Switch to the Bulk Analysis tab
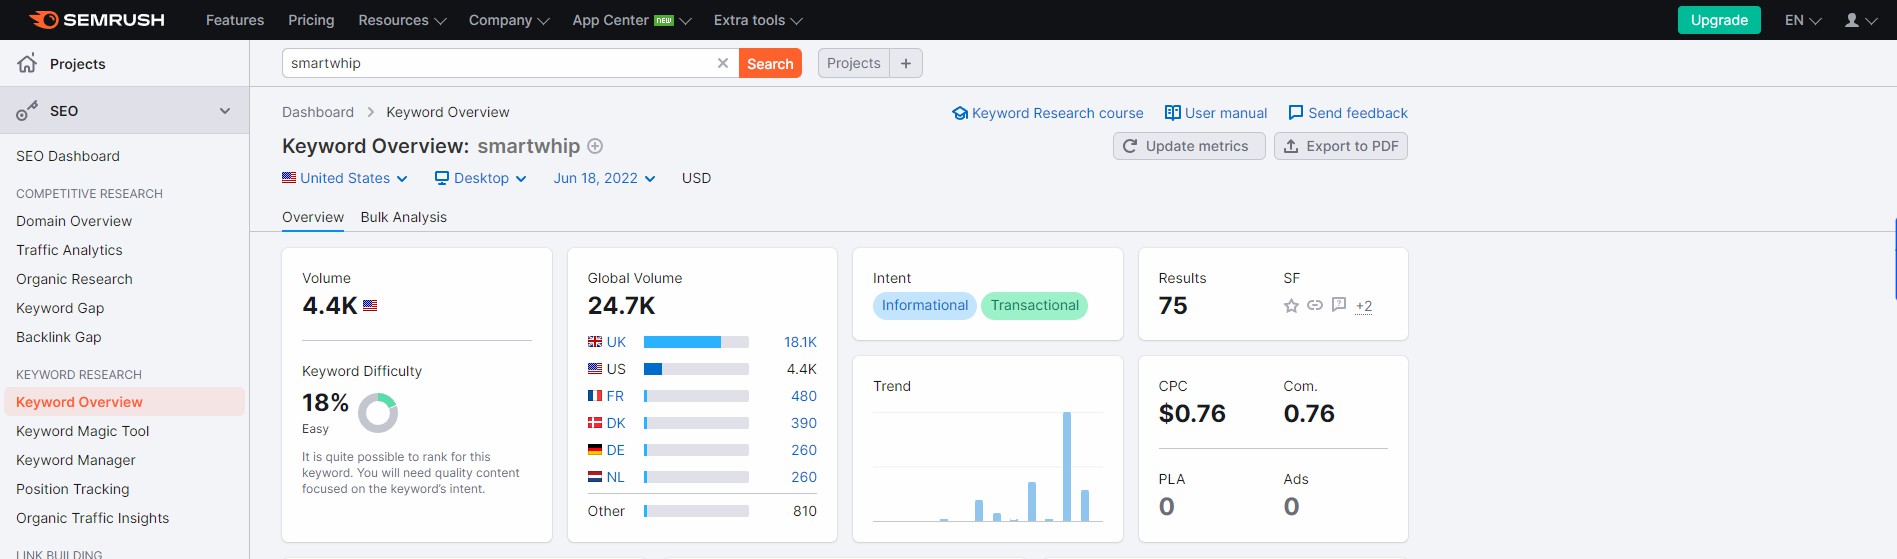Image resolution: width=1897 pixels, height=559 pixels. coord(403,217)
